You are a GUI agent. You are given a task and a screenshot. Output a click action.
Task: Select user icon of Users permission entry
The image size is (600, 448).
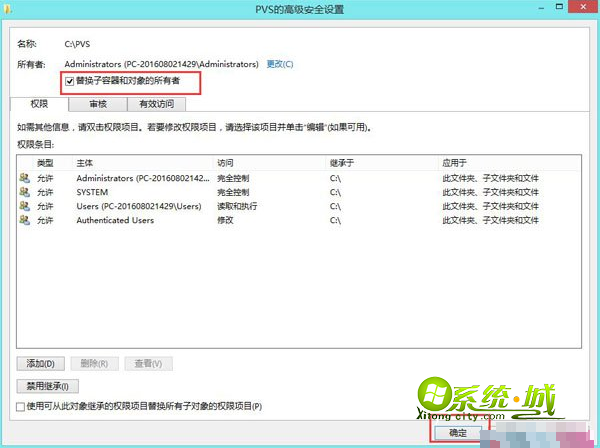(x=24, y=206)
